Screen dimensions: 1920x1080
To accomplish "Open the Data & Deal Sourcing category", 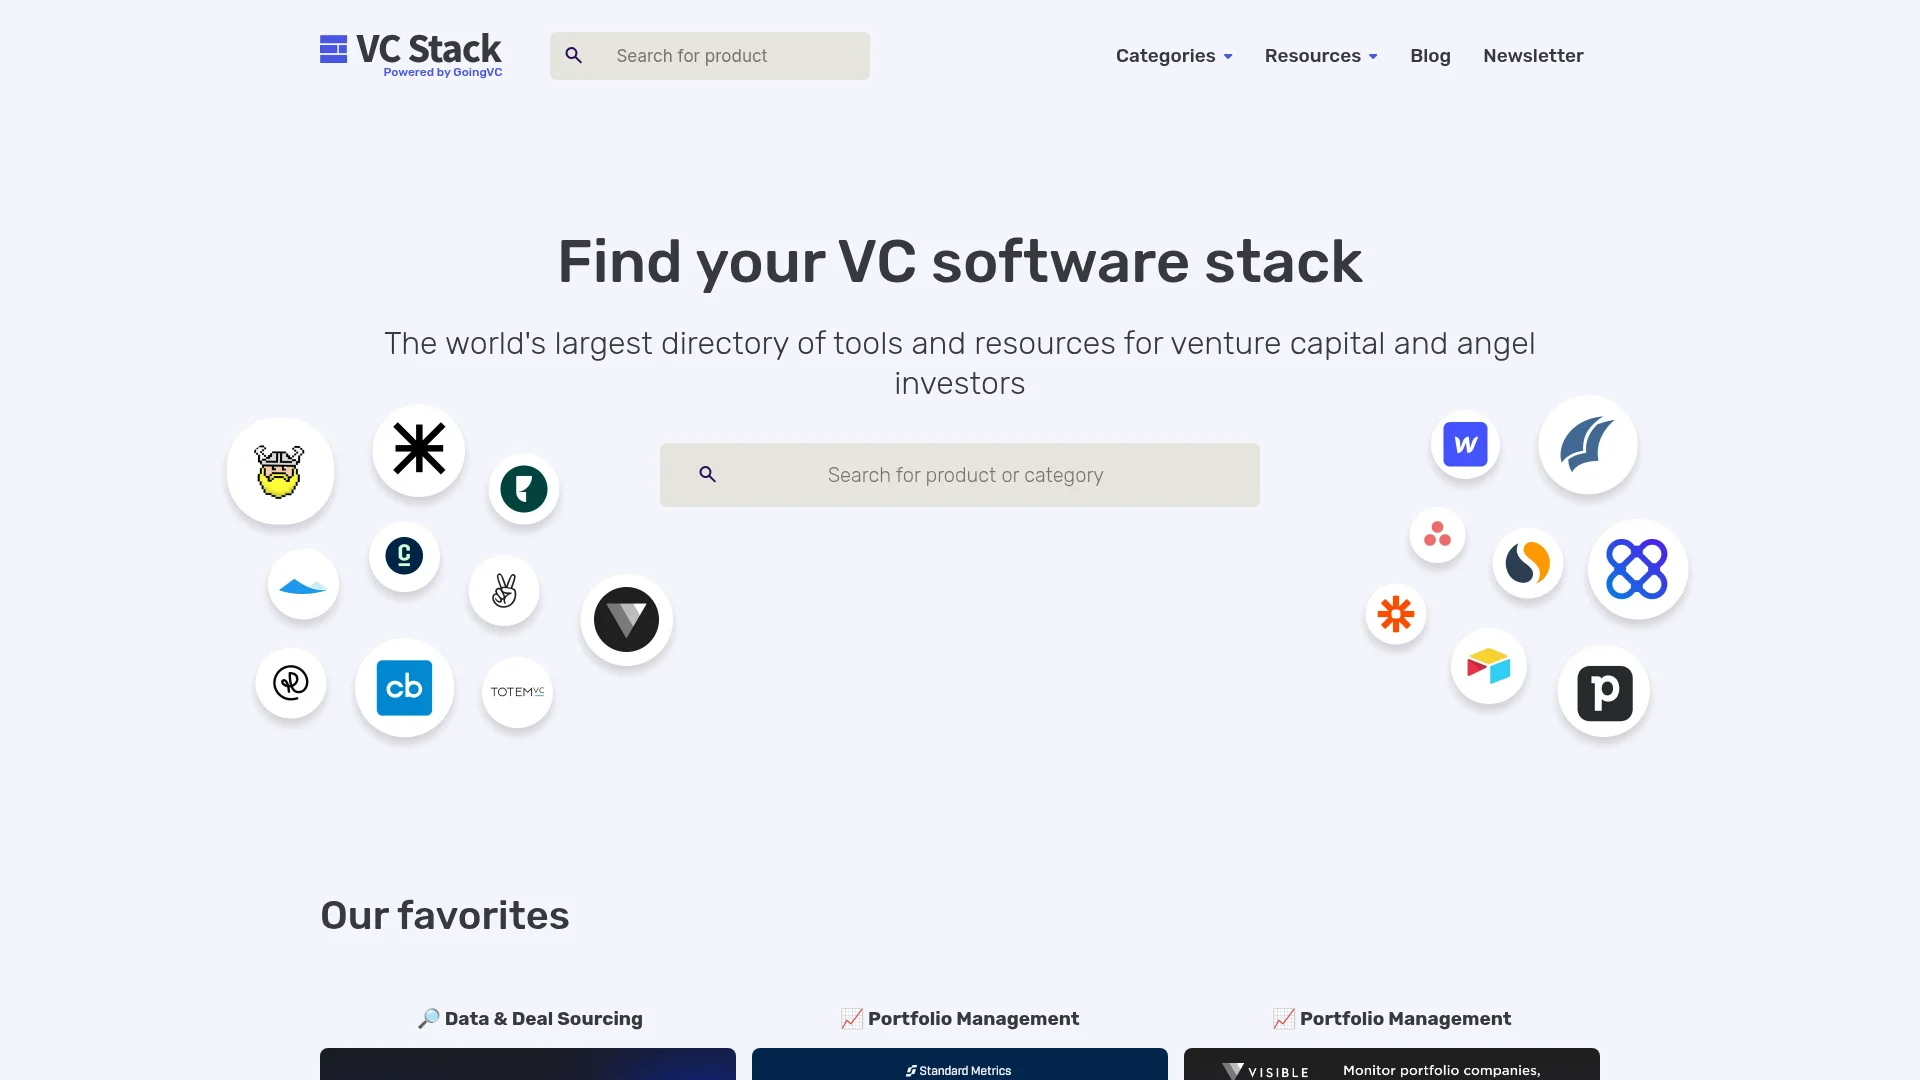I will [x=530, y=1018].
